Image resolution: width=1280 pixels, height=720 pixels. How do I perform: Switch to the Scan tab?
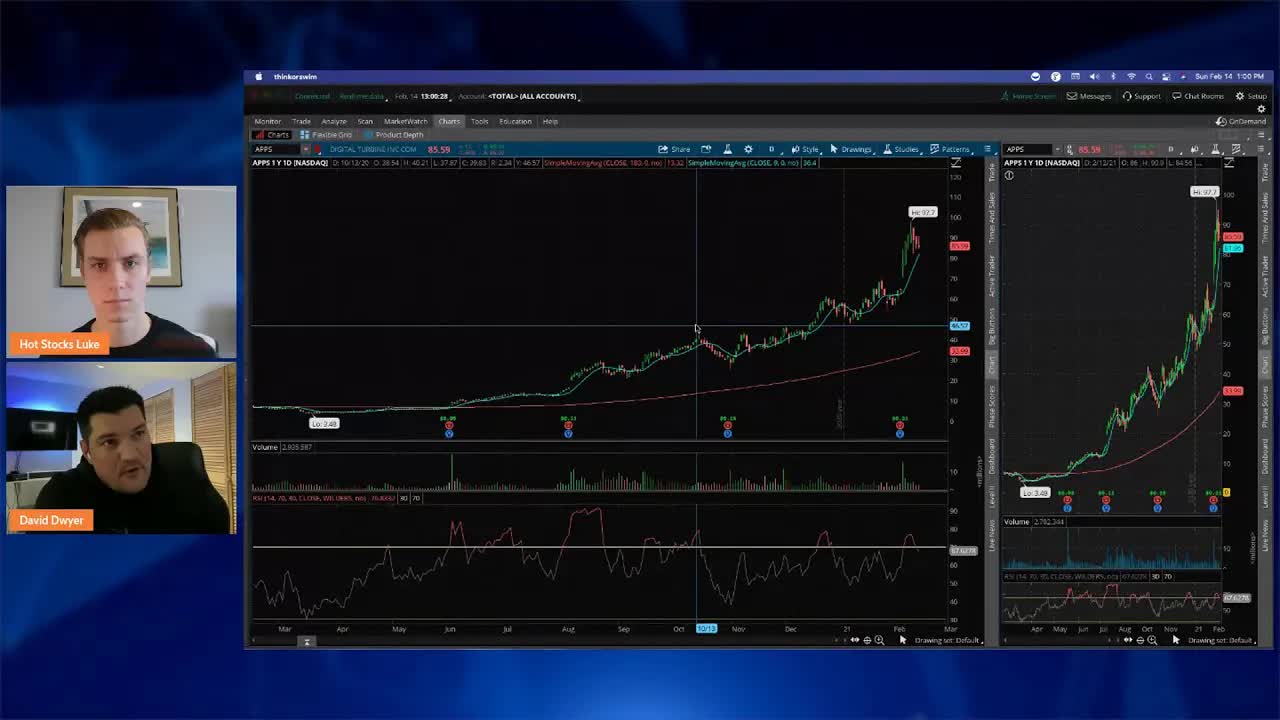pos(365,121)
